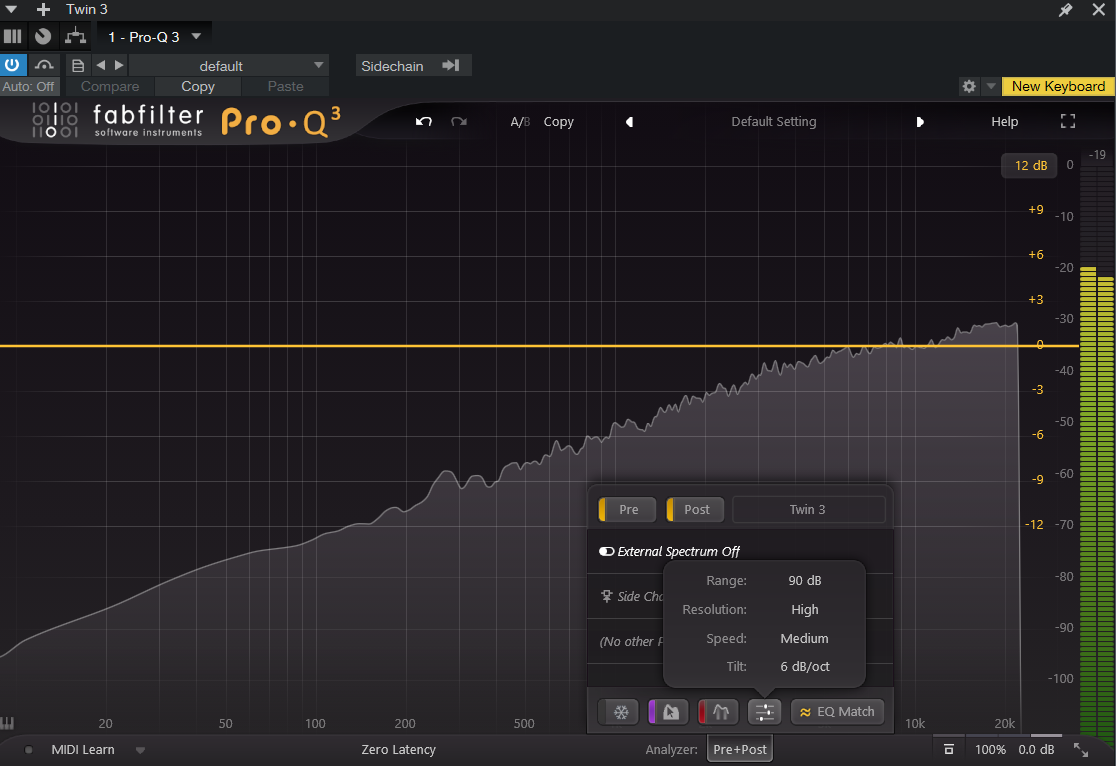
Task: Redo change in Pro-Q
Action: 459,122
